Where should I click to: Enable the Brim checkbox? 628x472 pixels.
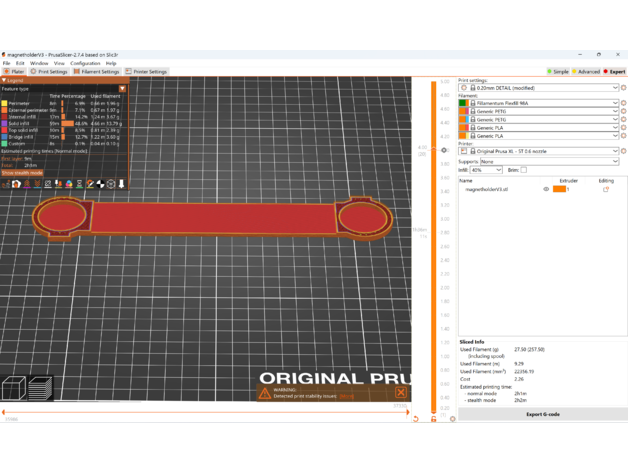[x=523, y=170]
